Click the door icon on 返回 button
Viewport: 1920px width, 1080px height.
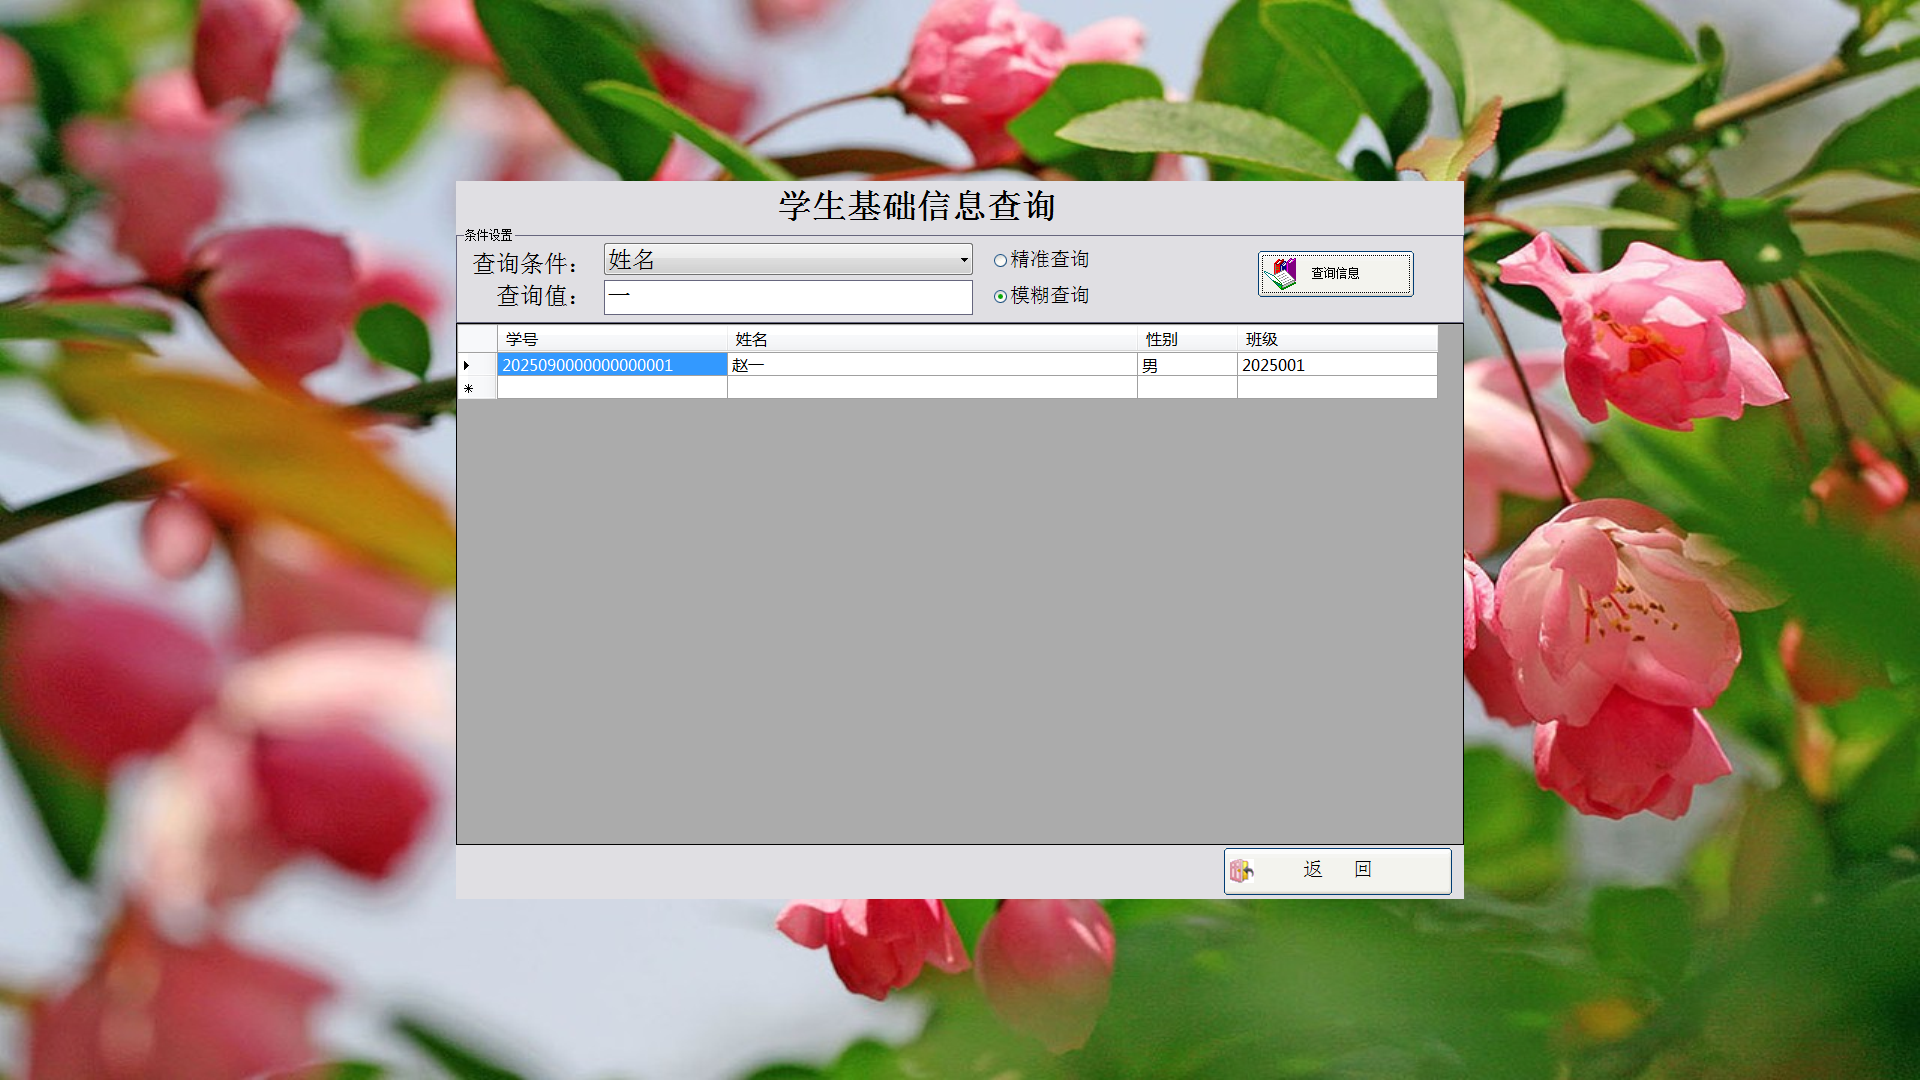1241,871
